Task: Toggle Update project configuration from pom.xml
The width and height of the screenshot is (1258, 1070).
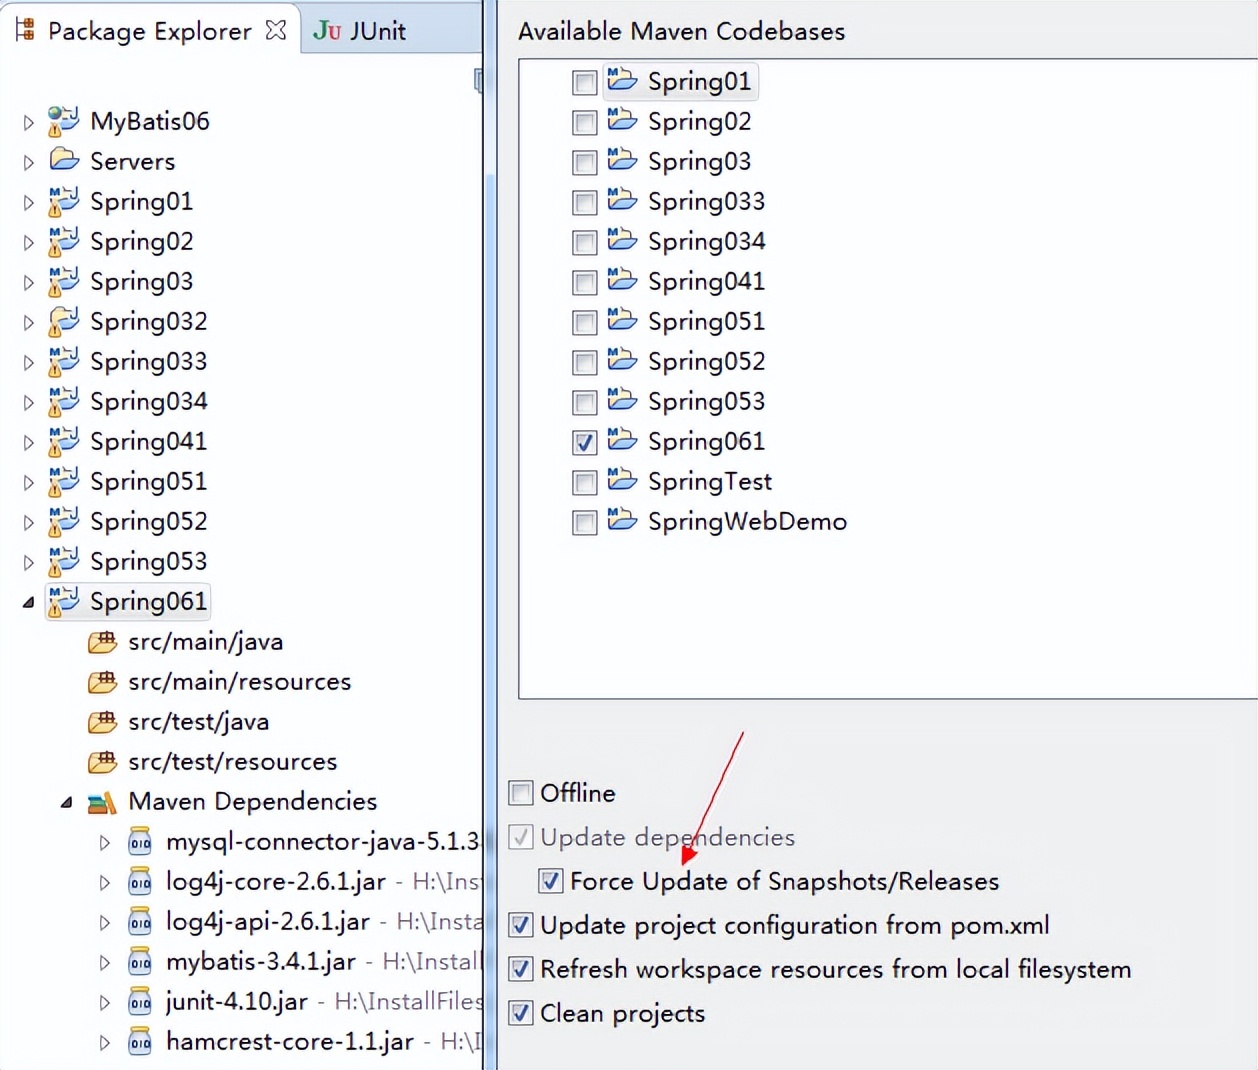Action: 521,925
